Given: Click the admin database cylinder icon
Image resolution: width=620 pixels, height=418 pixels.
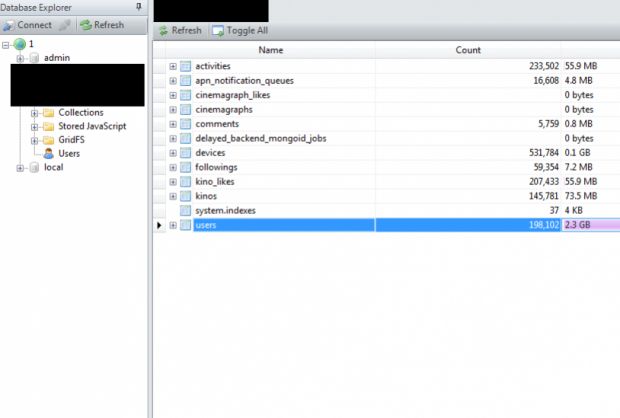Looking at the screenshot, I should tap(34, 58).
